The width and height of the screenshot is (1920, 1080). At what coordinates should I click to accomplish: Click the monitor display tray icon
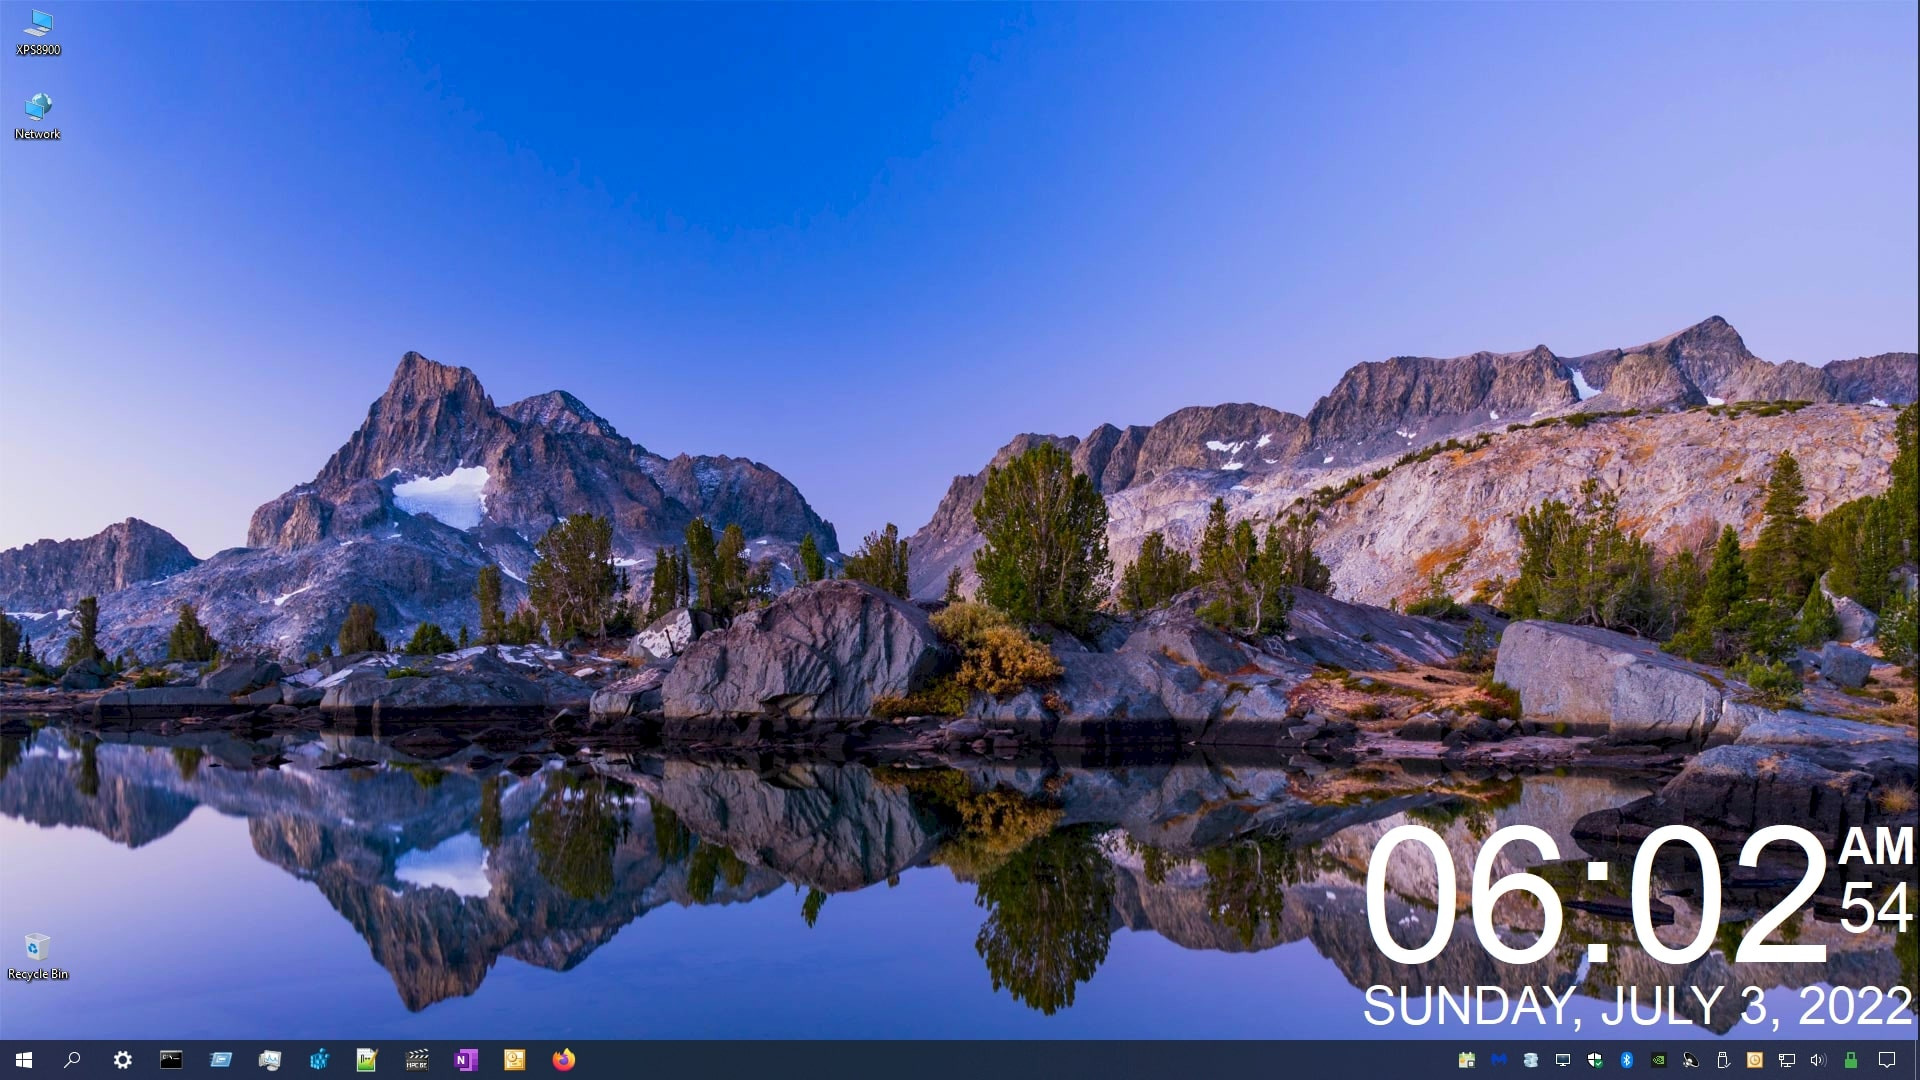tap(1563, 1060)
